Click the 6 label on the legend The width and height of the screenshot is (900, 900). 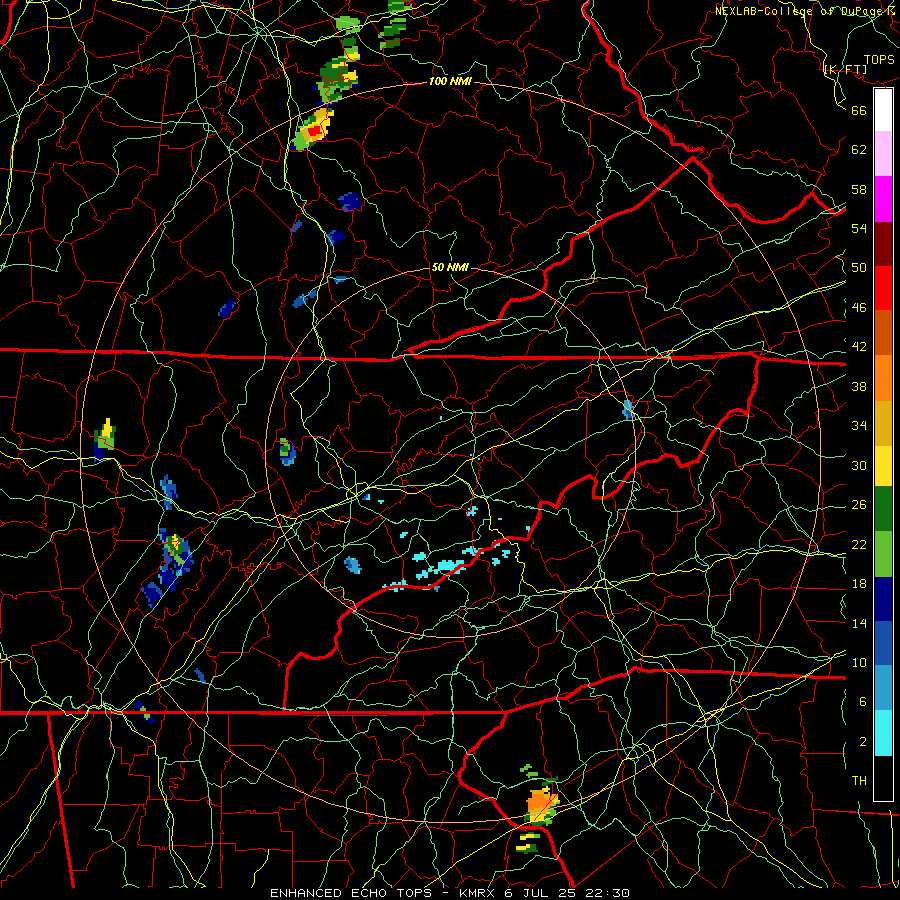[863, 701]
